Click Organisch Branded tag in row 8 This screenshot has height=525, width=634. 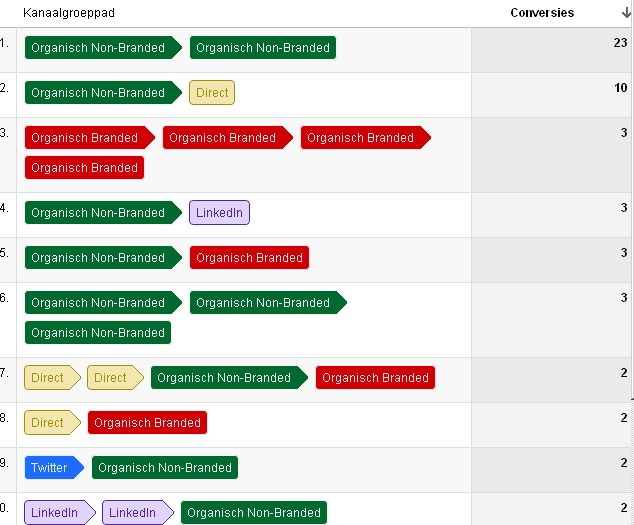(x=147, y=423)
